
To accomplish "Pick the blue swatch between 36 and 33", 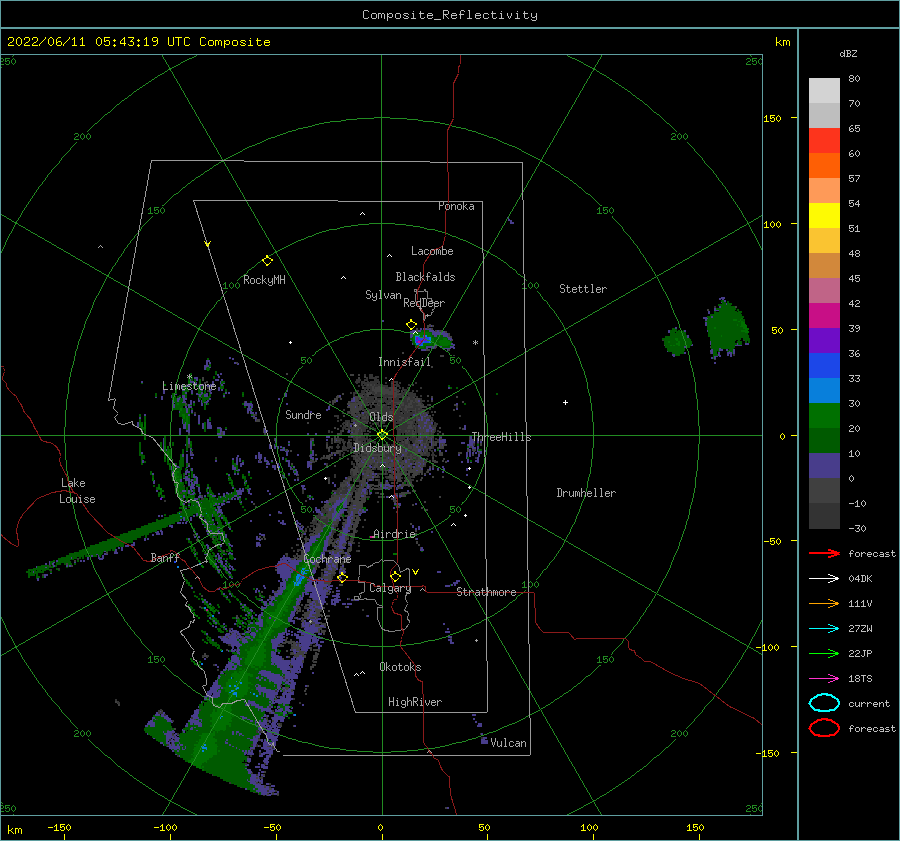I will point(824,365).
